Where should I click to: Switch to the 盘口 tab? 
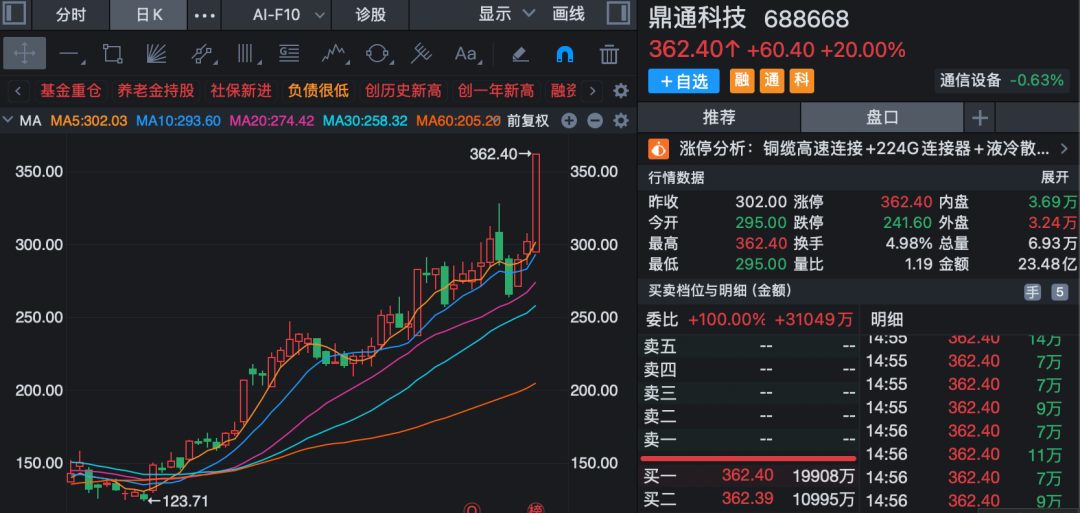coord(882,117)
